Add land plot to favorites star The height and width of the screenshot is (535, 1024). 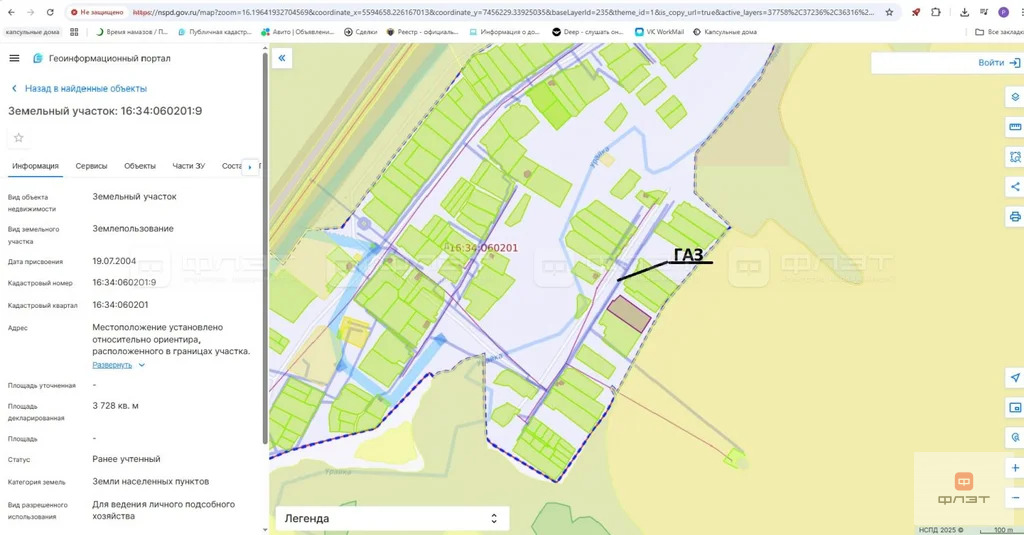tap(18, 138)
